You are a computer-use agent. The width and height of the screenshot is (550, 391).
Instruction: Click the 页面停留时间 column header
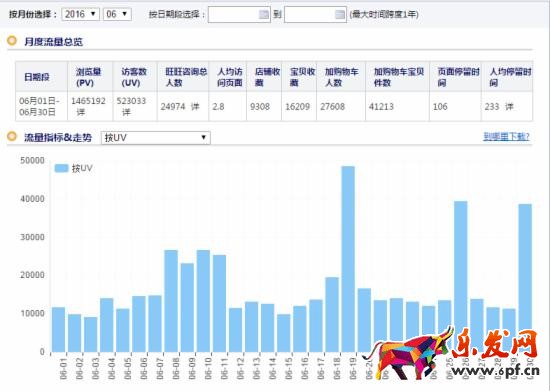click(x=455, y=77)
